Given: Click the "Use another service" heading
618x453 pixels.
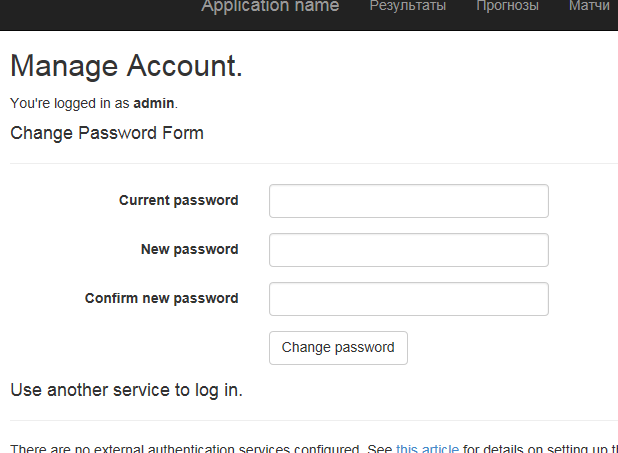Looking at the screenshot, I should (x=126, y=389).
